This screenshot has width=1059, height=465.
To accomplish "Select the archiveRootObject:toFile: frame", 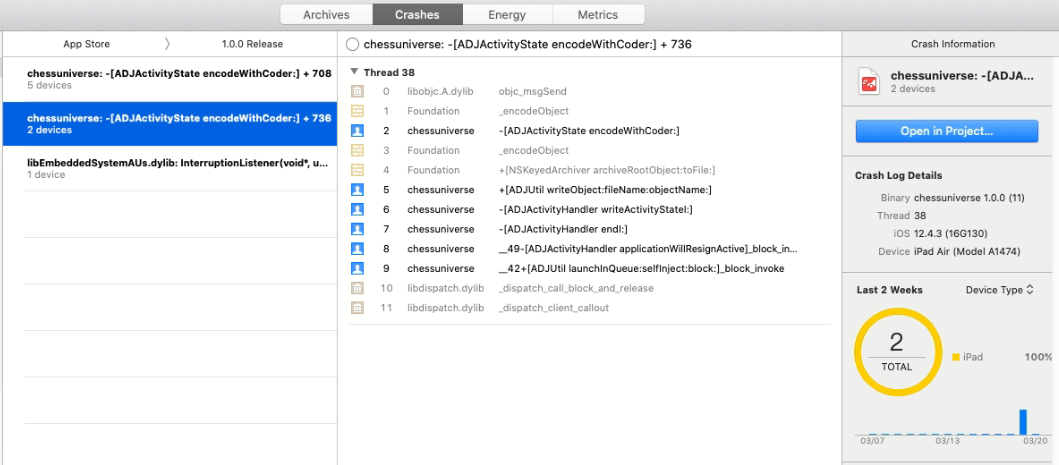I will (606, 170).
